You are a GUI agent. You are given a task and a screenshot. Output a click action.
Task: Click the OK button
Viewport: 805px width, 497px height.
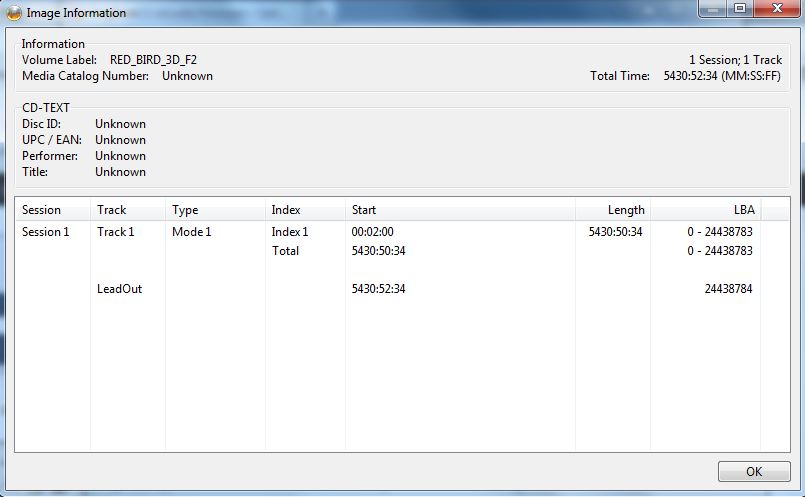point(754,471)
